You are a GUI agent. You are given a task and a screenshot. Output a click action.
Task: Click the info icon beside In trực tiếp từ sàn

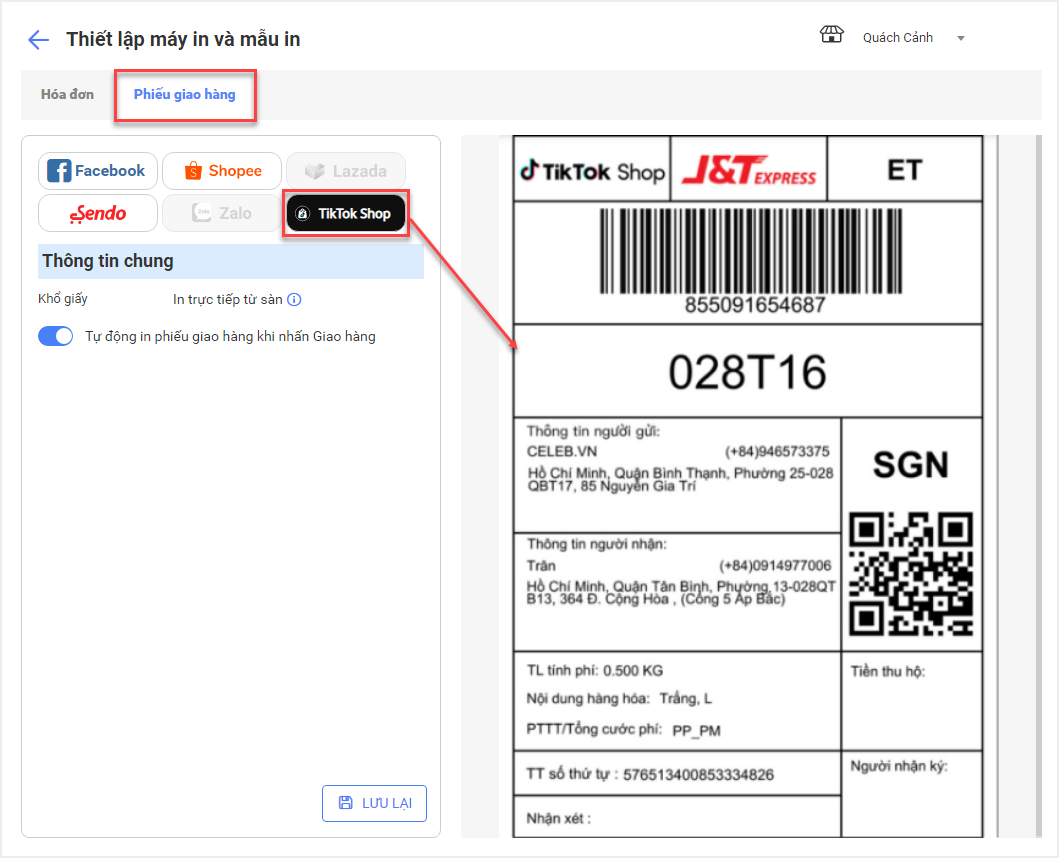point(294,299)
